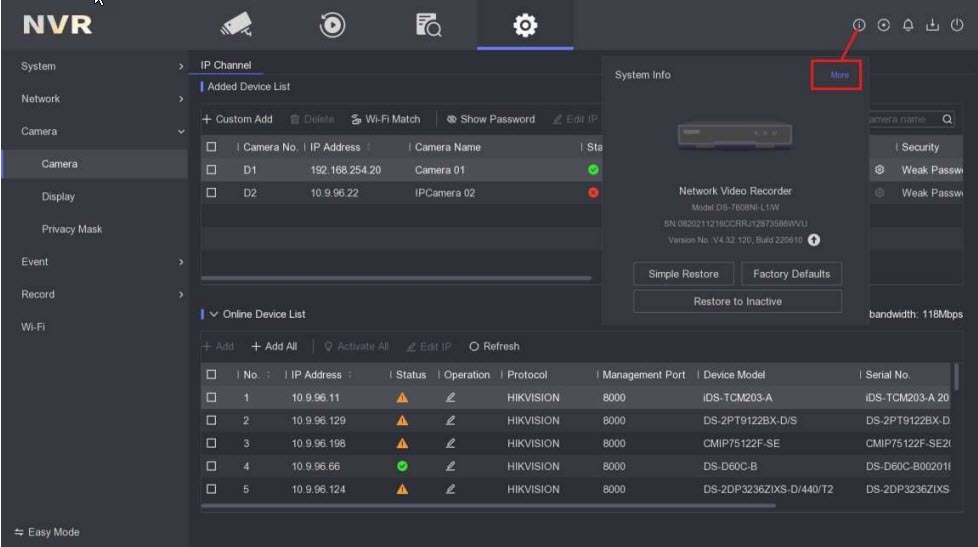Open the settings gear icon
The image size is (978, 547).
[x=525, y=26]
